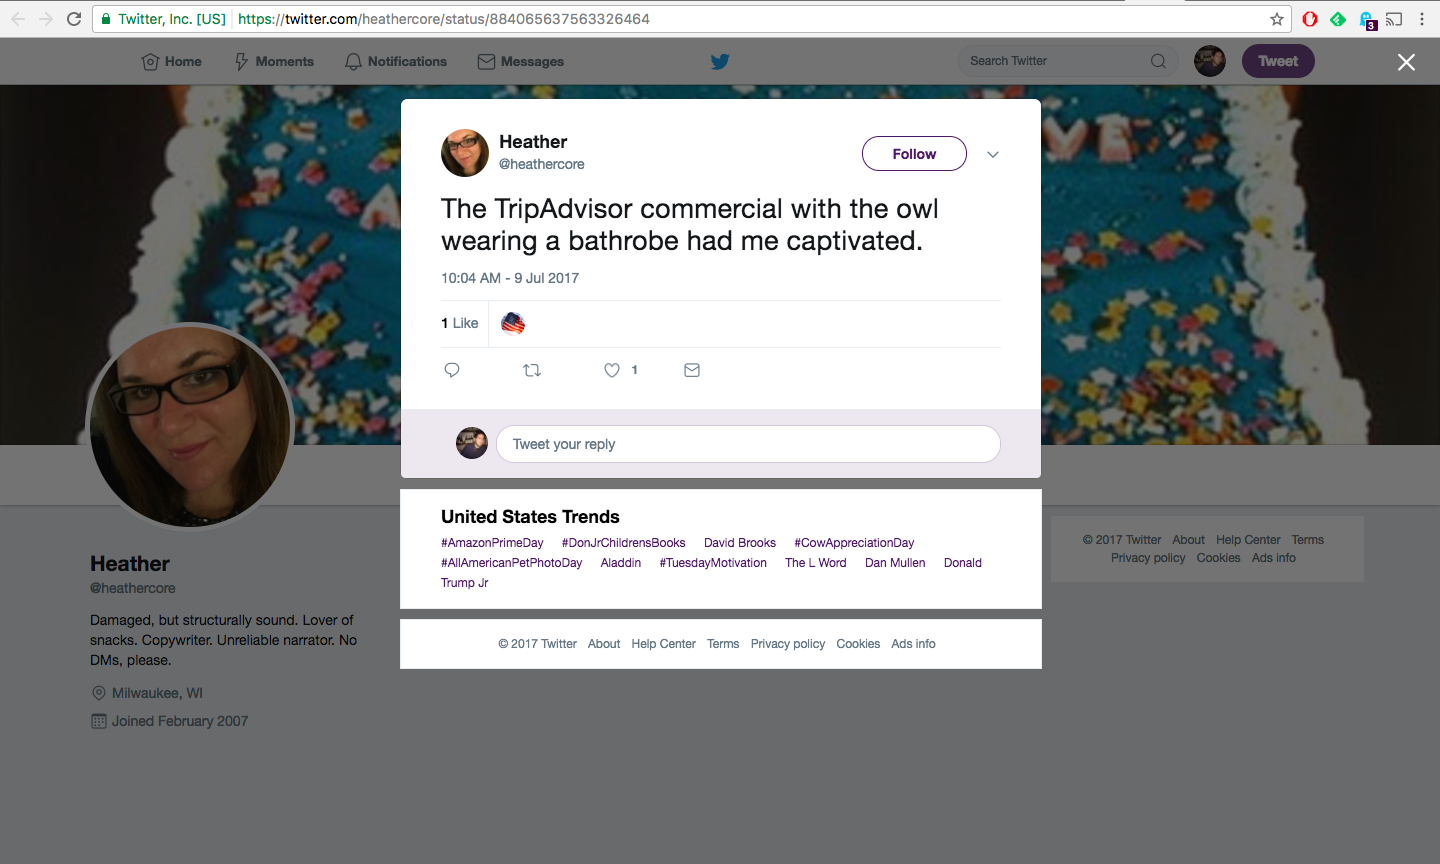The height and width of the screenshot is (864, 1440).
Task: Click the Joined February 2007 text
Action: (180, 721)
